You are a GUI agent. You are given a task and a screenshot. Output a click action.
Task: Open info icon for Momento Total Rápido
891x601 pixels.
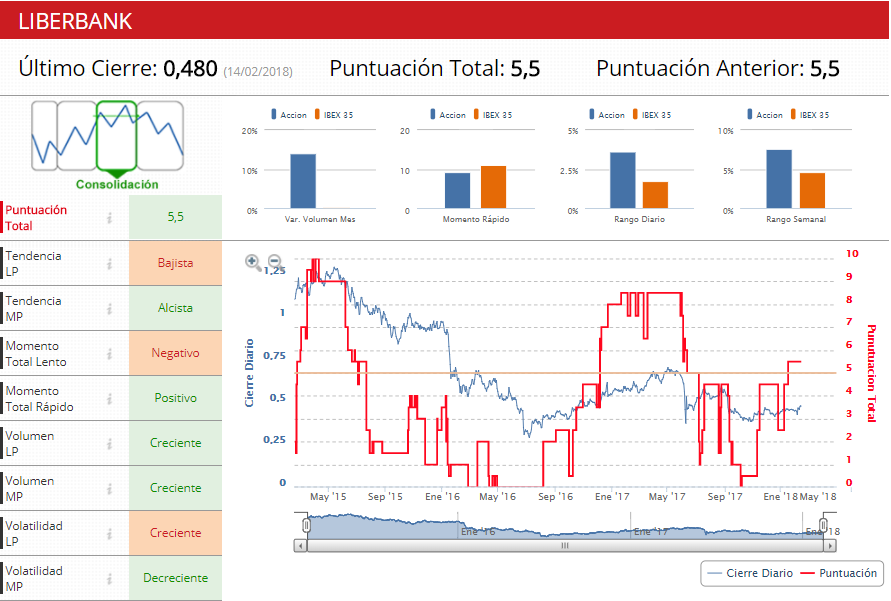(x=110, y=399)
